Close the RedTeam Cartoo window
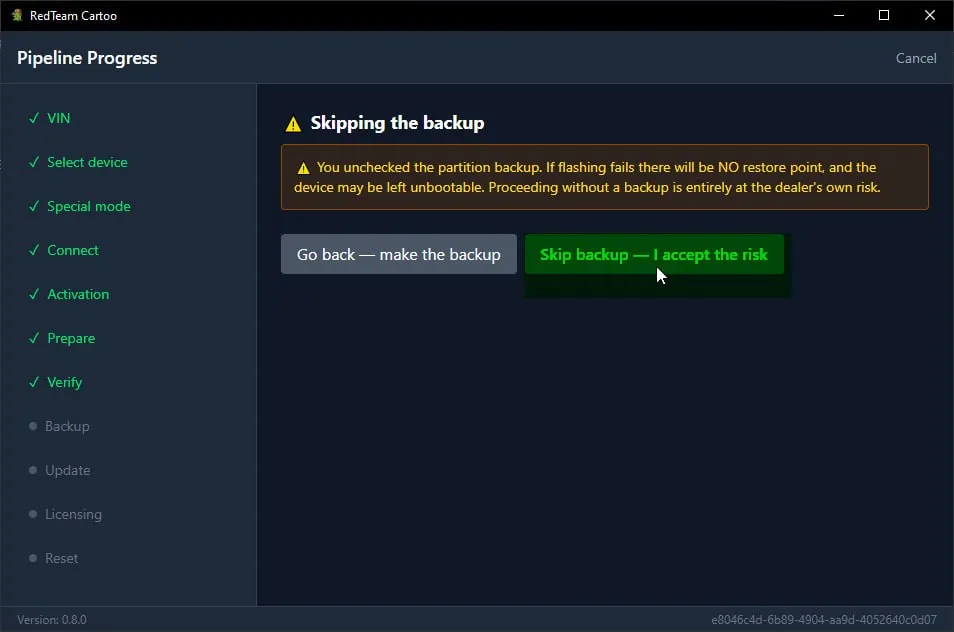The width and height of the screenshot is (954, 632). 930,15
